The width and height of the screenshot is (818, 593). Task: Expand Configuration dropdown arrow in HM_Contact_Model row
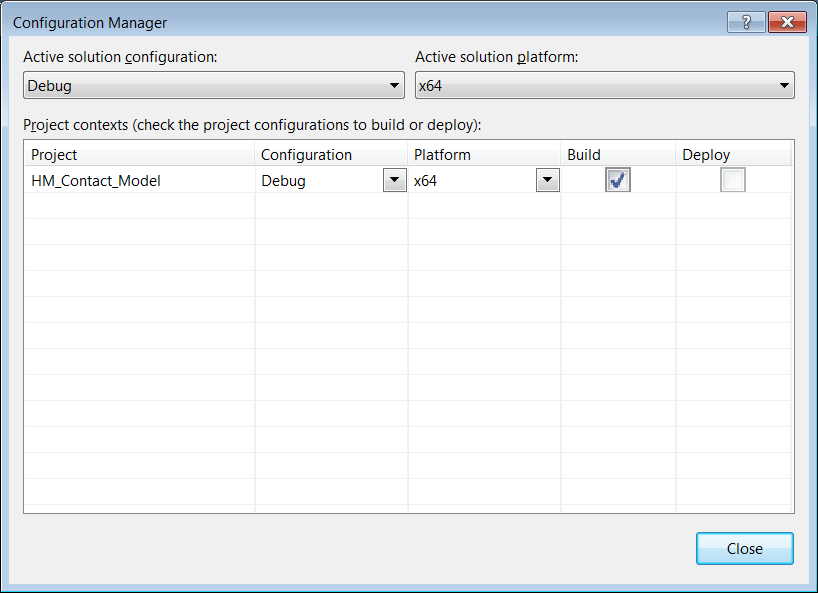394,181
